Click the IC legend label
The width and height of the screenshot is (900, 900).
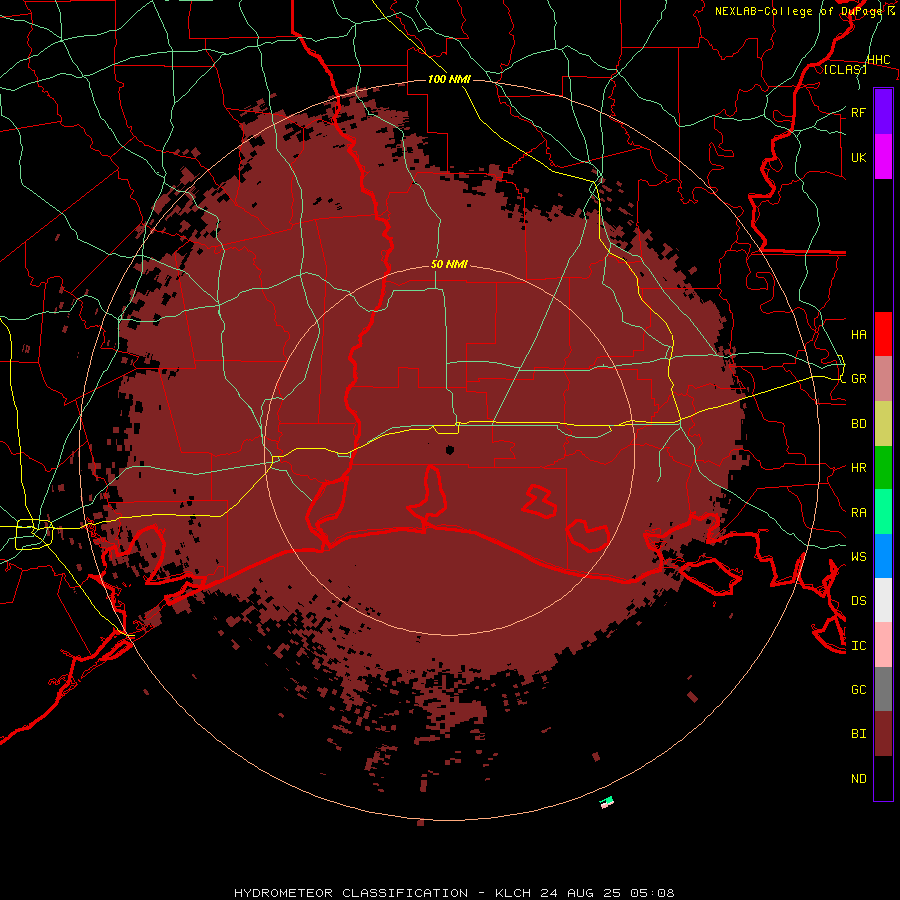858,646
